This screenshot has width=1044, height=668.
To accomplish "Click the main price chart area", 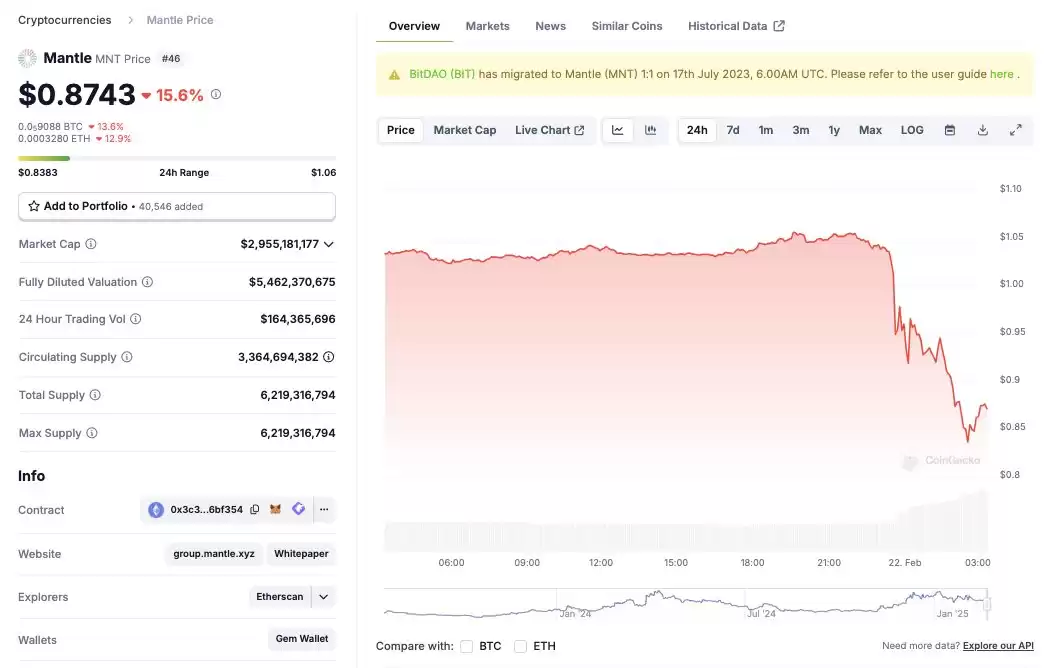I will click(686, 360).
